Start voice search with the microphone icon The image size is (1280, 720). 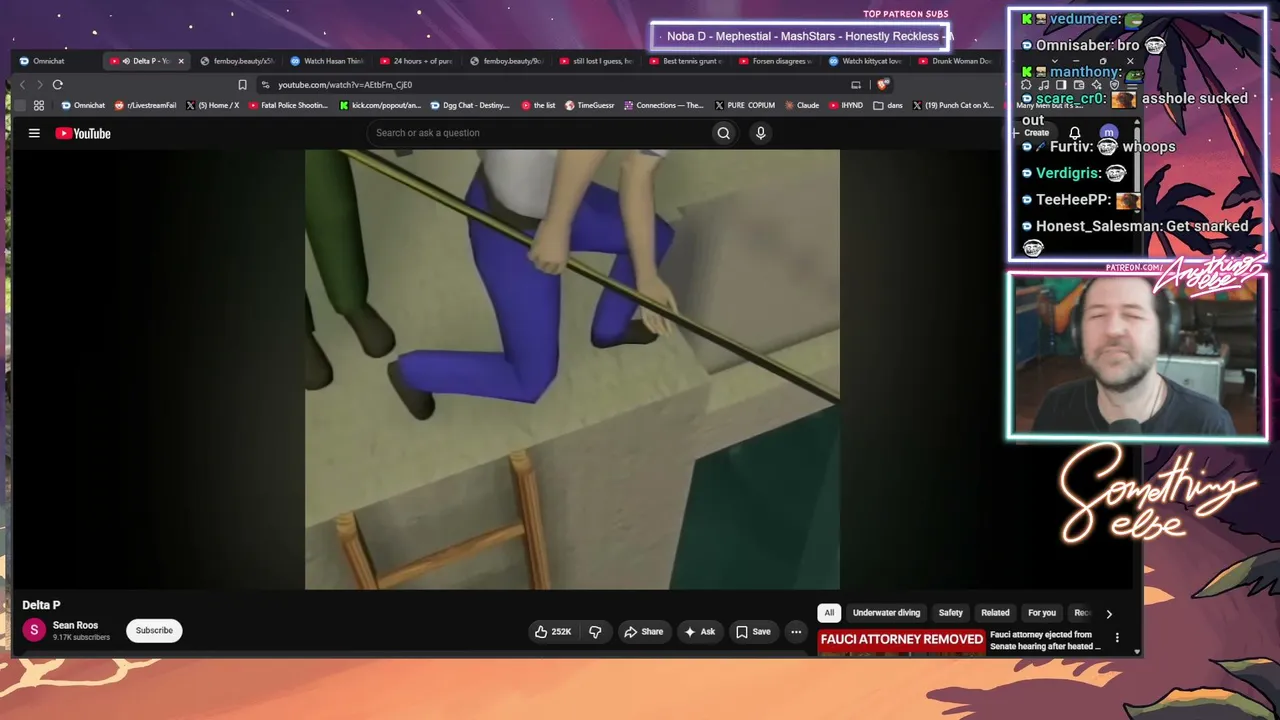(x=760, y=133)
